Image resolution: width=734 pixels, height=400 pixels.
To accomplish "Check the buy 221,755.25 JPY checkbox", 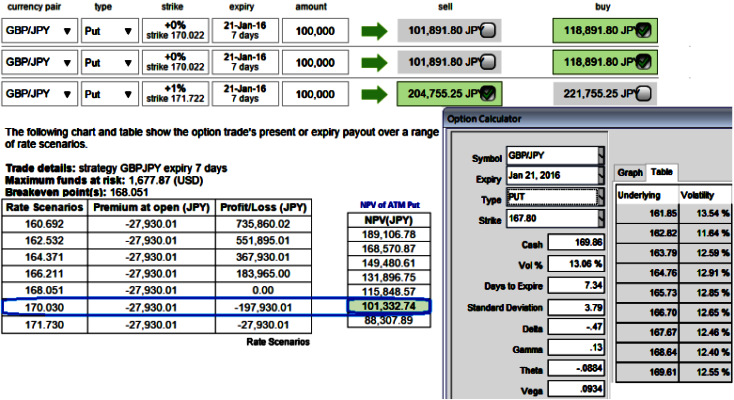I will [x=644, y=94].
